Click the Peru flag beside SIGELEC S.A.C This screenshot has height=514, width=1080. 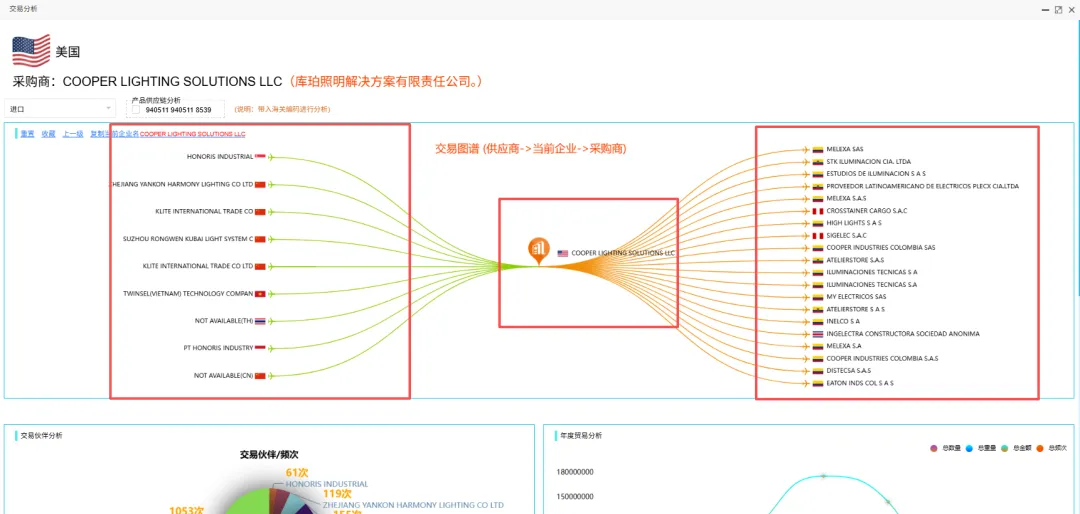click(818, 236)
